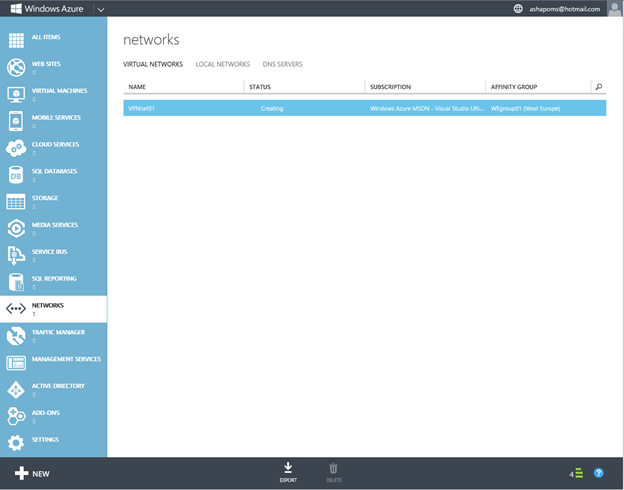Open the Service Bus icon
Image resolution: width=624 pixels, height=490 pixels.
16,255
